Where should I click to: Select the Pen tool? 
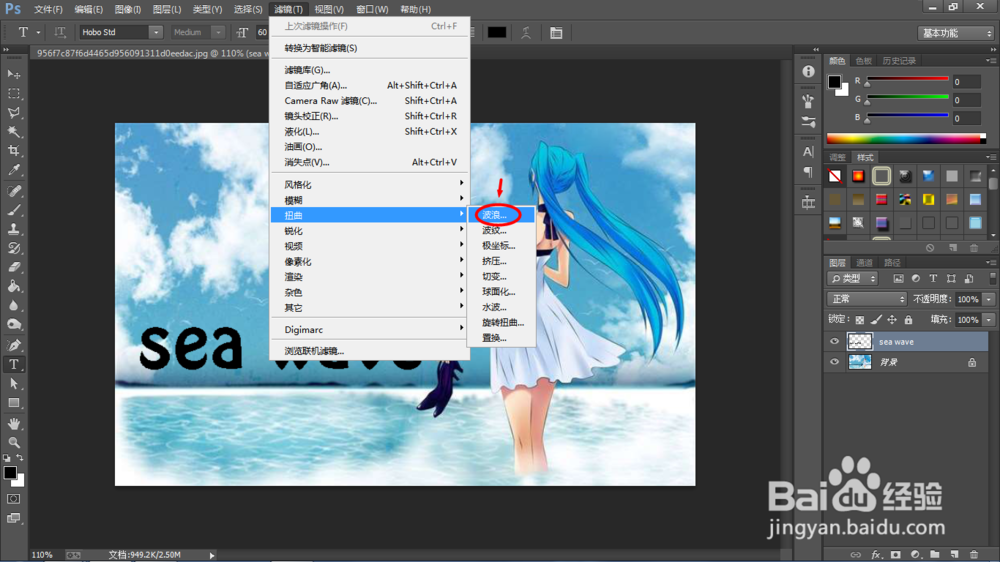pyautogui.click(x=13, y=345)
